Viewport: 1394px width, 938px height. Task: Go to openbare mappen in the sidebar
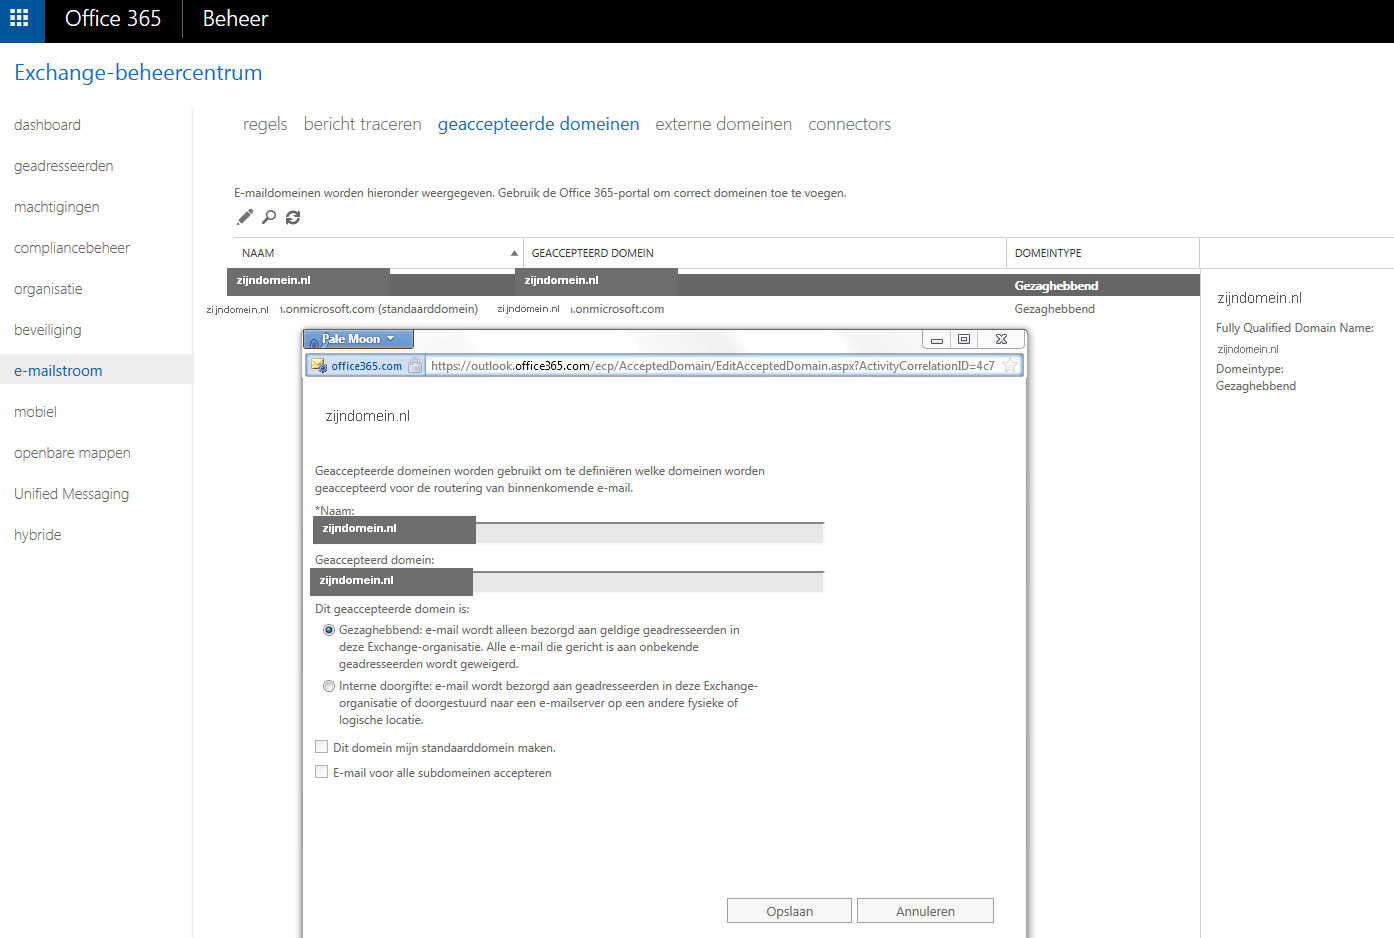73,453
